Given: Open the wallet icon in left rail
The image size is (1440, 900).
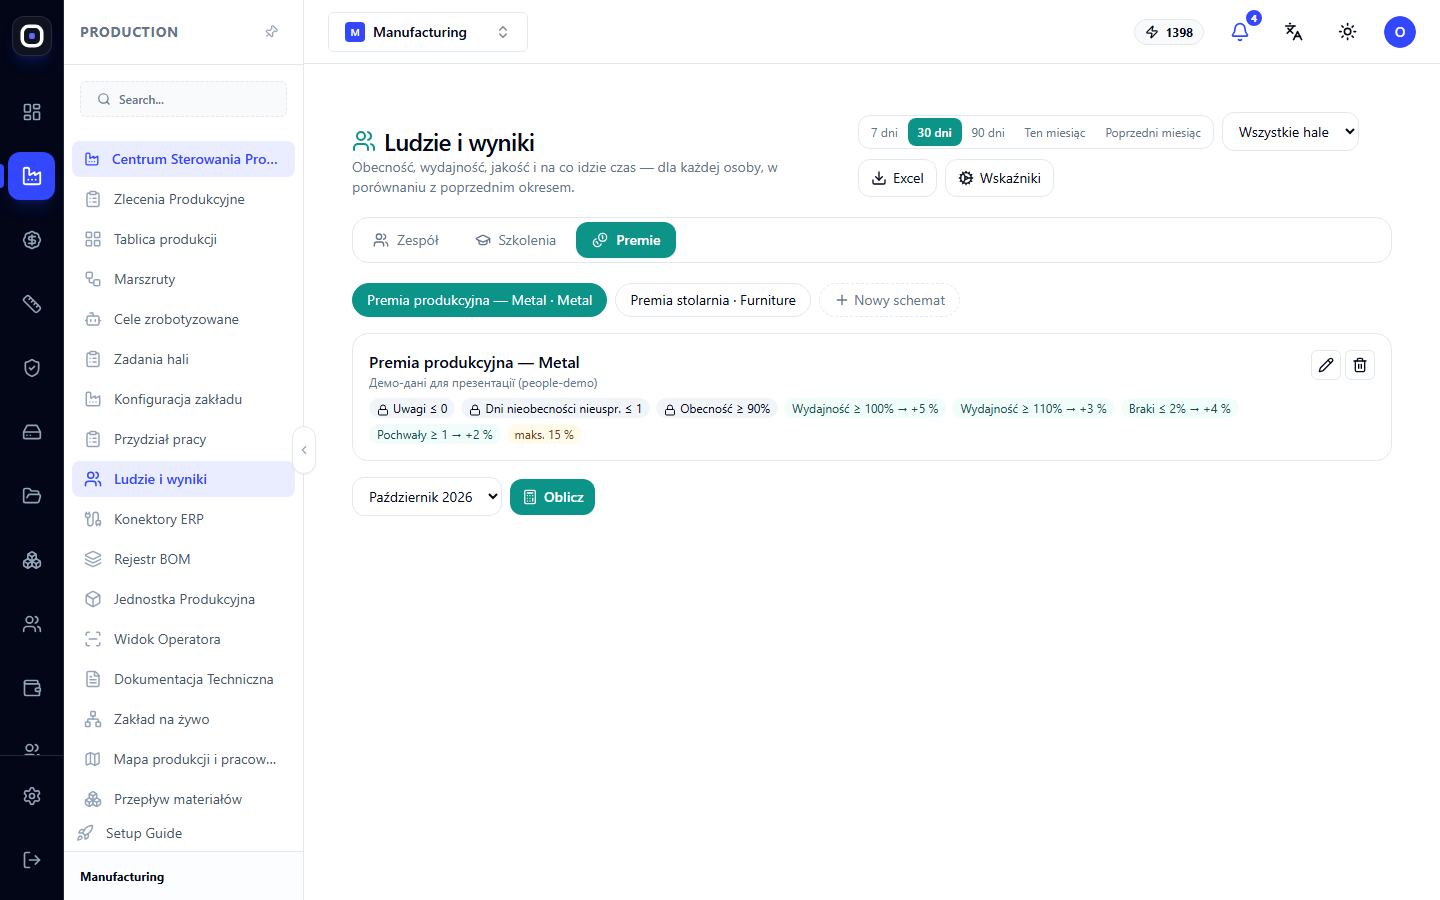Looking at the screenshot, I should (x=32, y=688).
